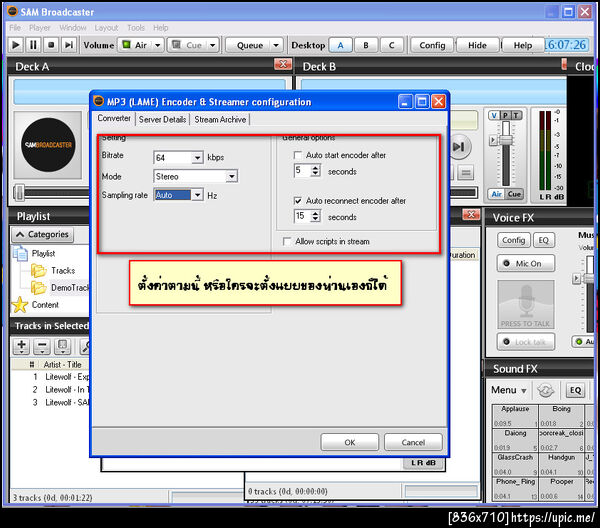Click Cancel in encoder configuration dialog
The image size is (600, 528).
click(x=413, y=442)
